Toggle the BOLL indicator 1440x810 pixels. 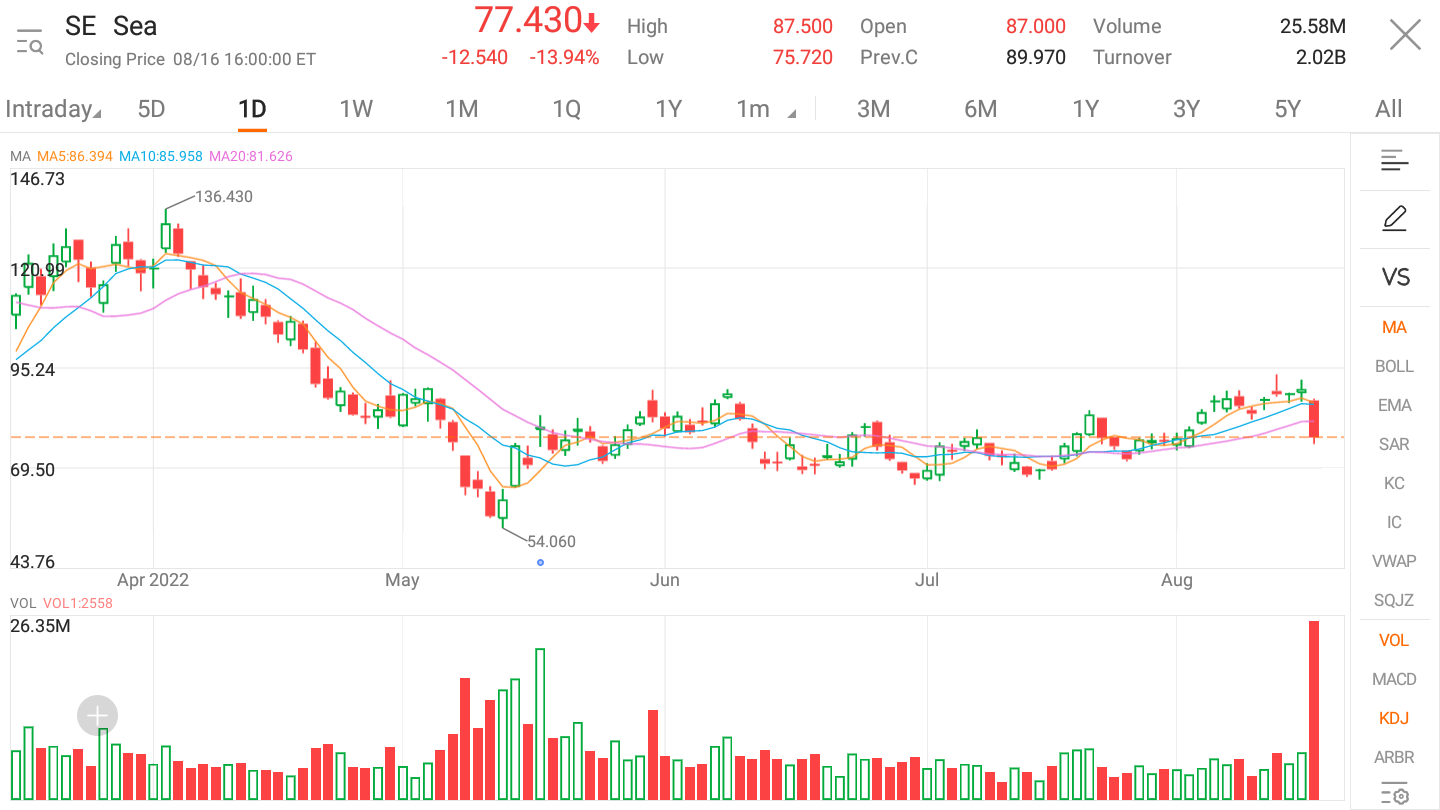tap(1394, 366)
